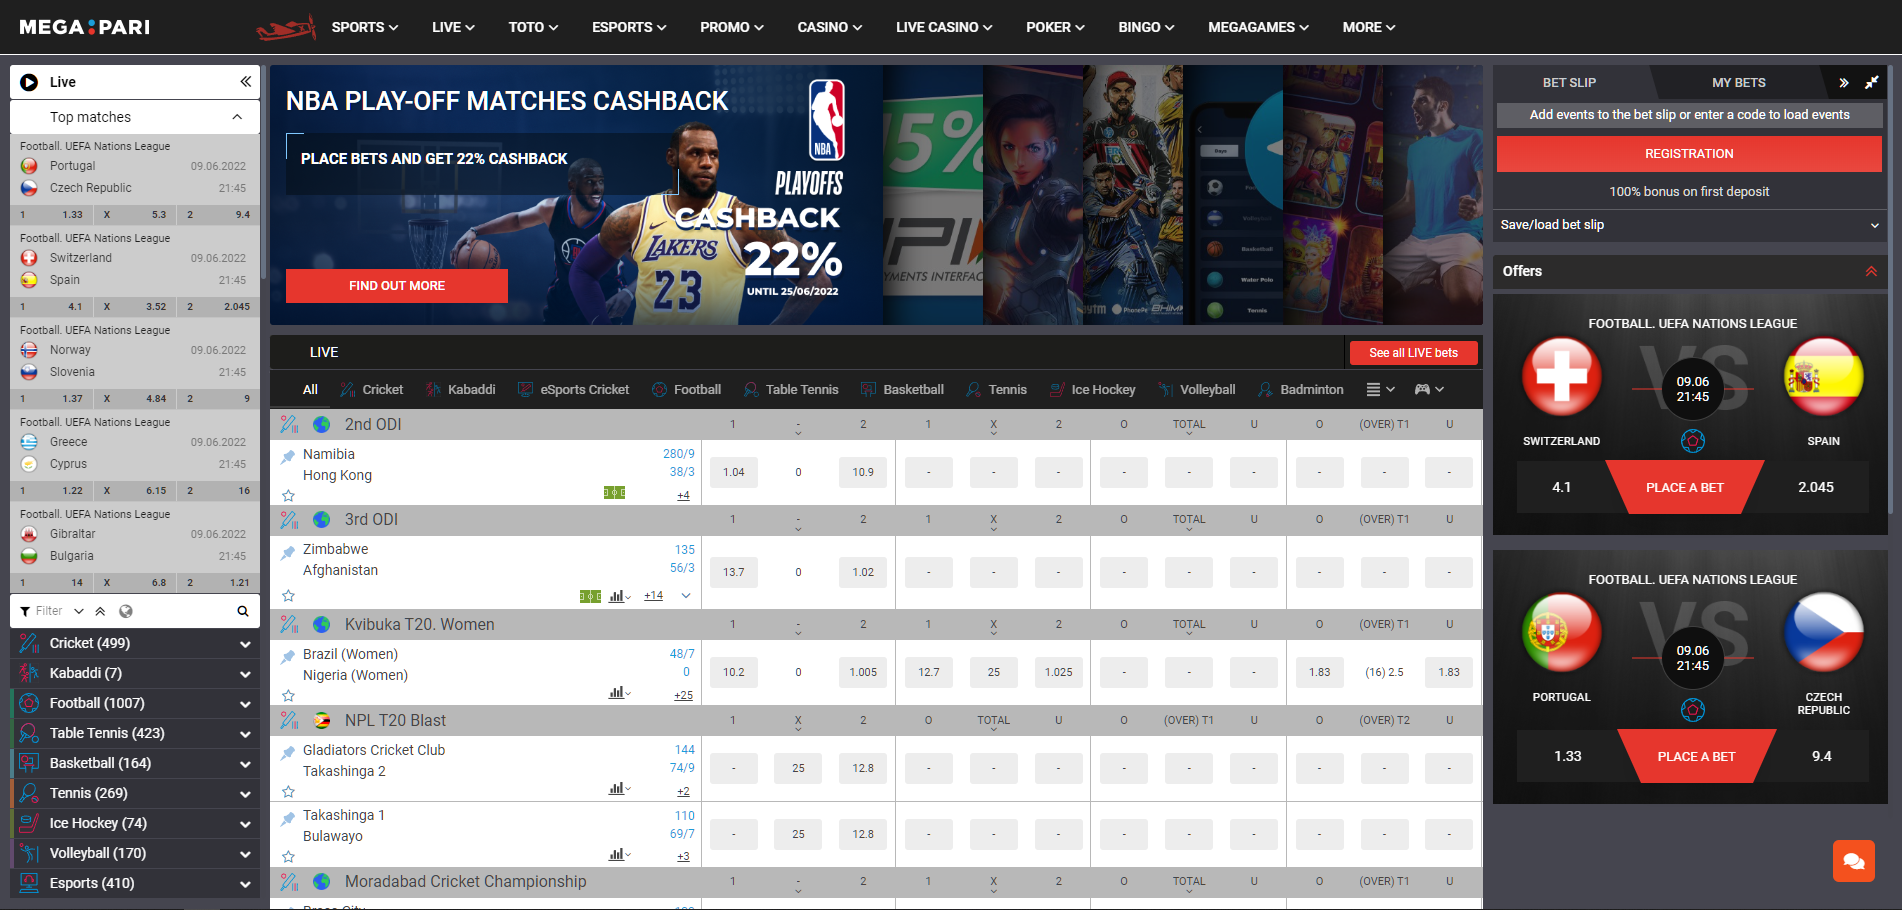This screenshot has height=910, width=1902.
Task: Click the football icon on Switzerland vs Spain offer
Action: click(1692, 441)
